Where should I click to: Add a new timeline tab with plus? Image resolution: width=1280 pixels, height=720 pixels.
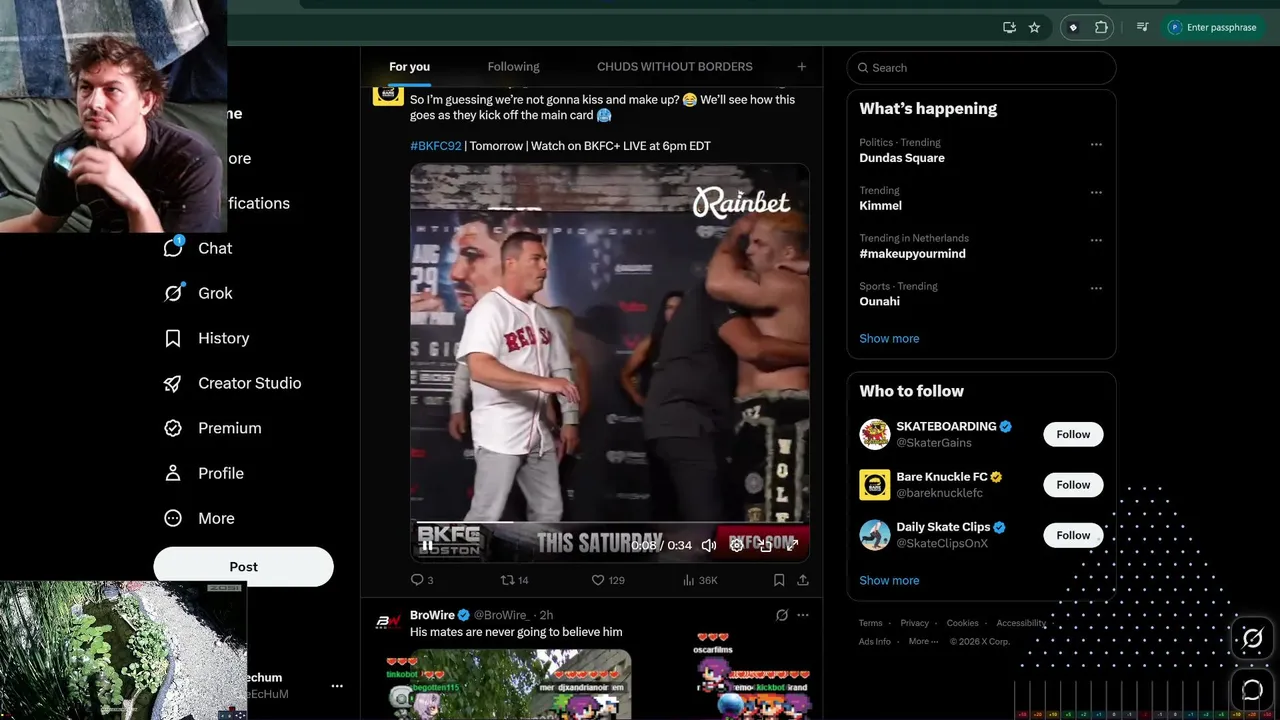801,67
